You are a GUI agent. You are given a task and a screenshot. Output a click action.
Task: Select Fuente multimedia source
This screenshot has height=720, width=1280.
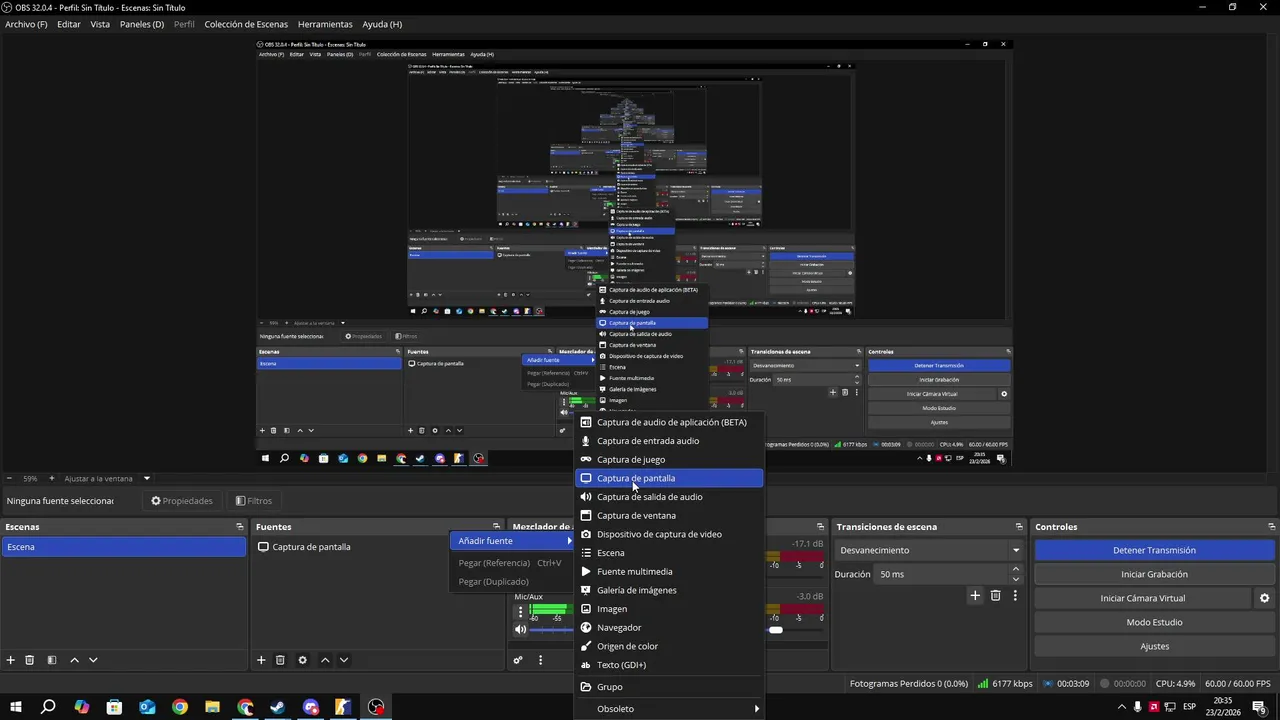pyautogui.click(x=669, y=571)
